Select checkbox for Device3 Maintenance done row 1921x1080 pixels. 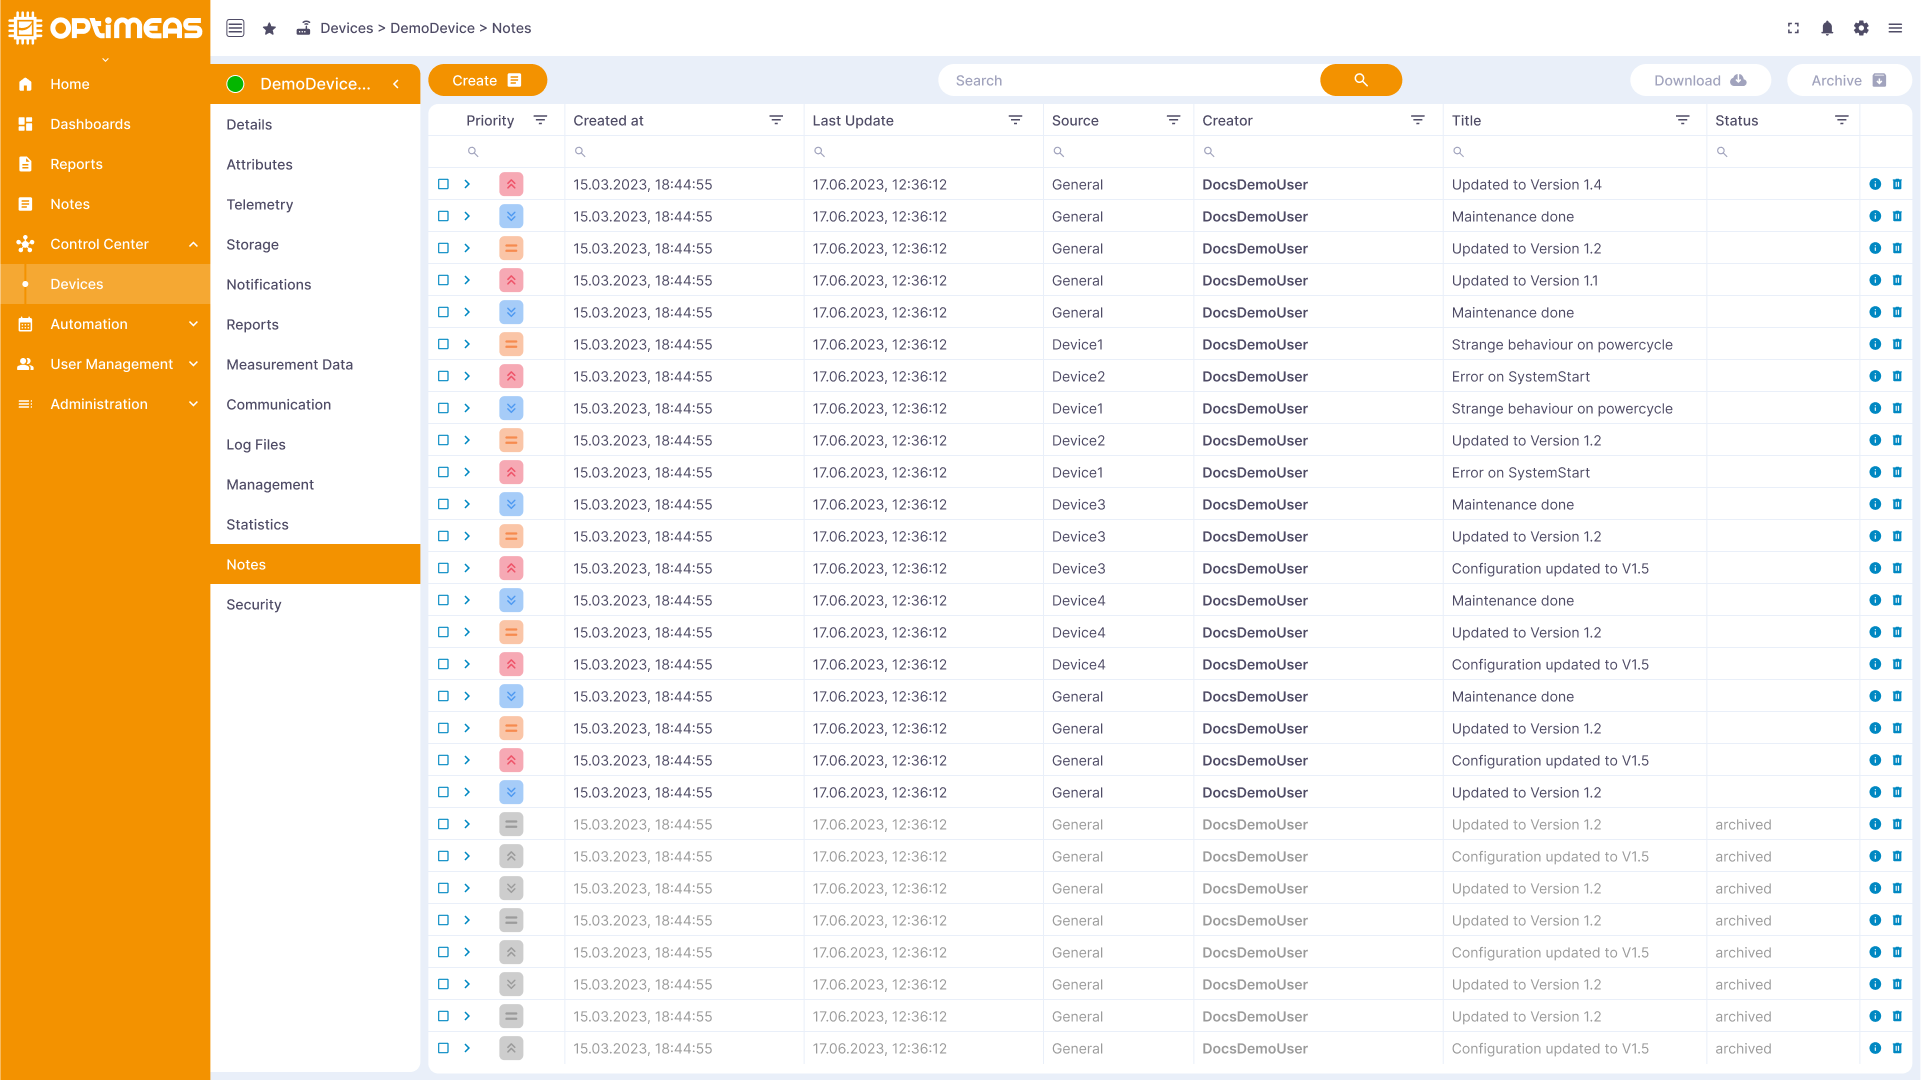[443, 504]
